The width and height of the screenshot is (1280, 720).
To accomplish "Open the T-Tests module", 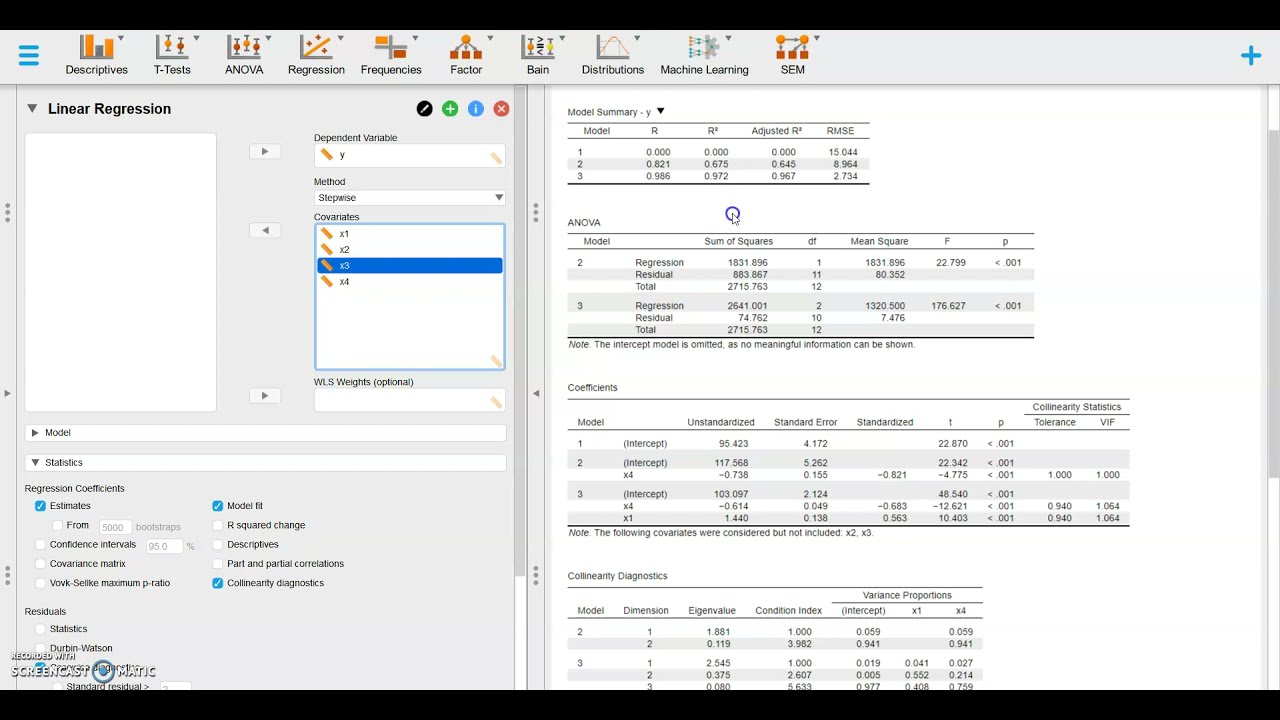I will point(172,55).
